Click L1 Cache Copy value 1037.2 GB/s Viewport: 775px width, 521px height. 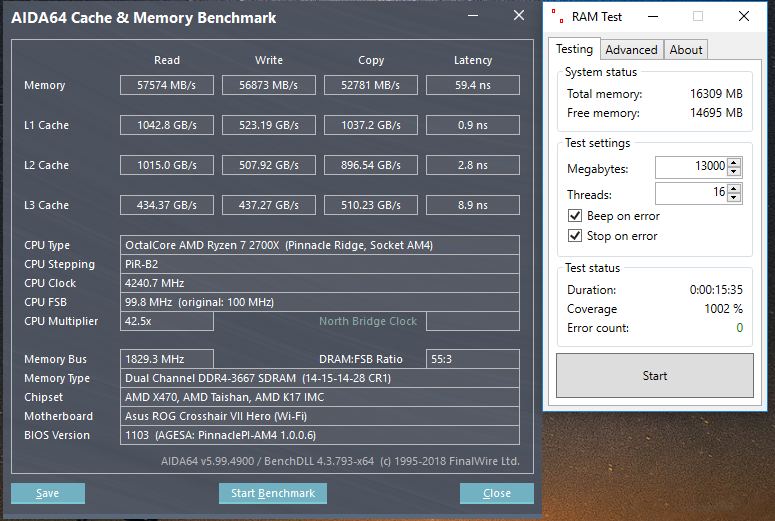[371, 125]
